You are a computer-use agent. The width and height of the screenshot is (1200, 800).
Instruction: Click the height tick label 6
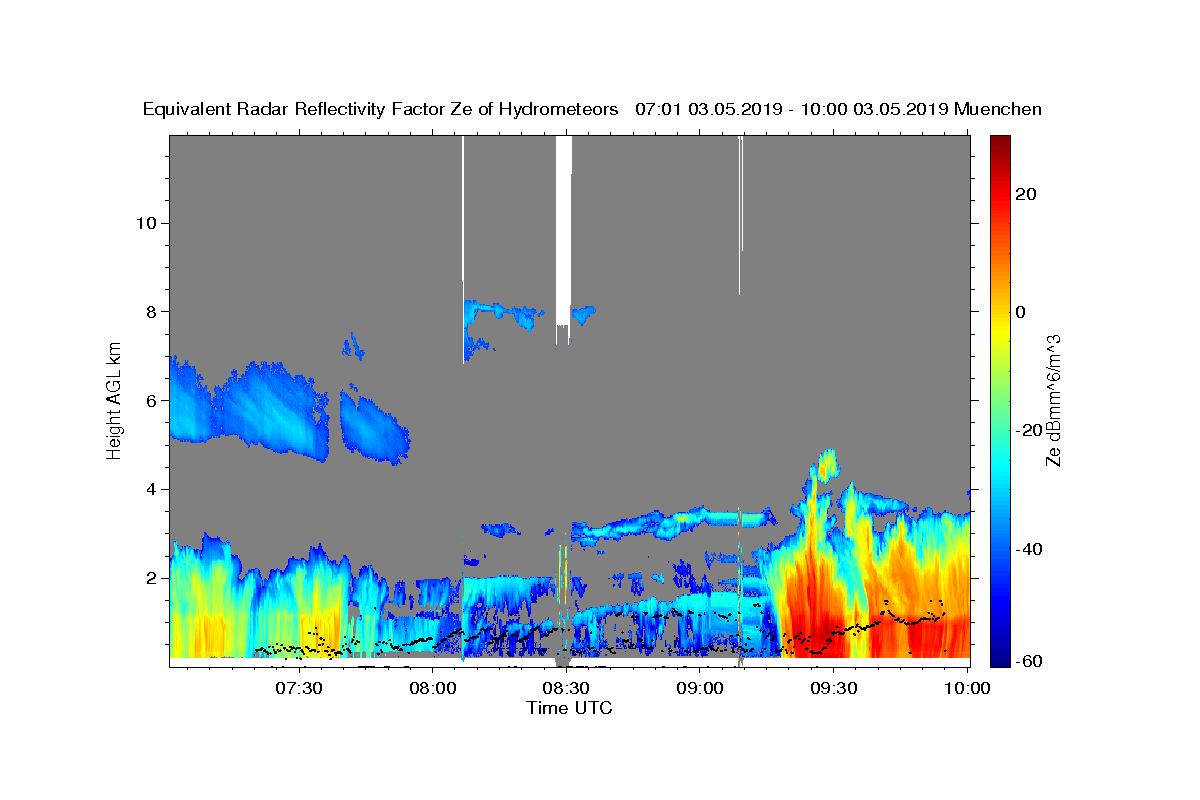pos(150,400)
